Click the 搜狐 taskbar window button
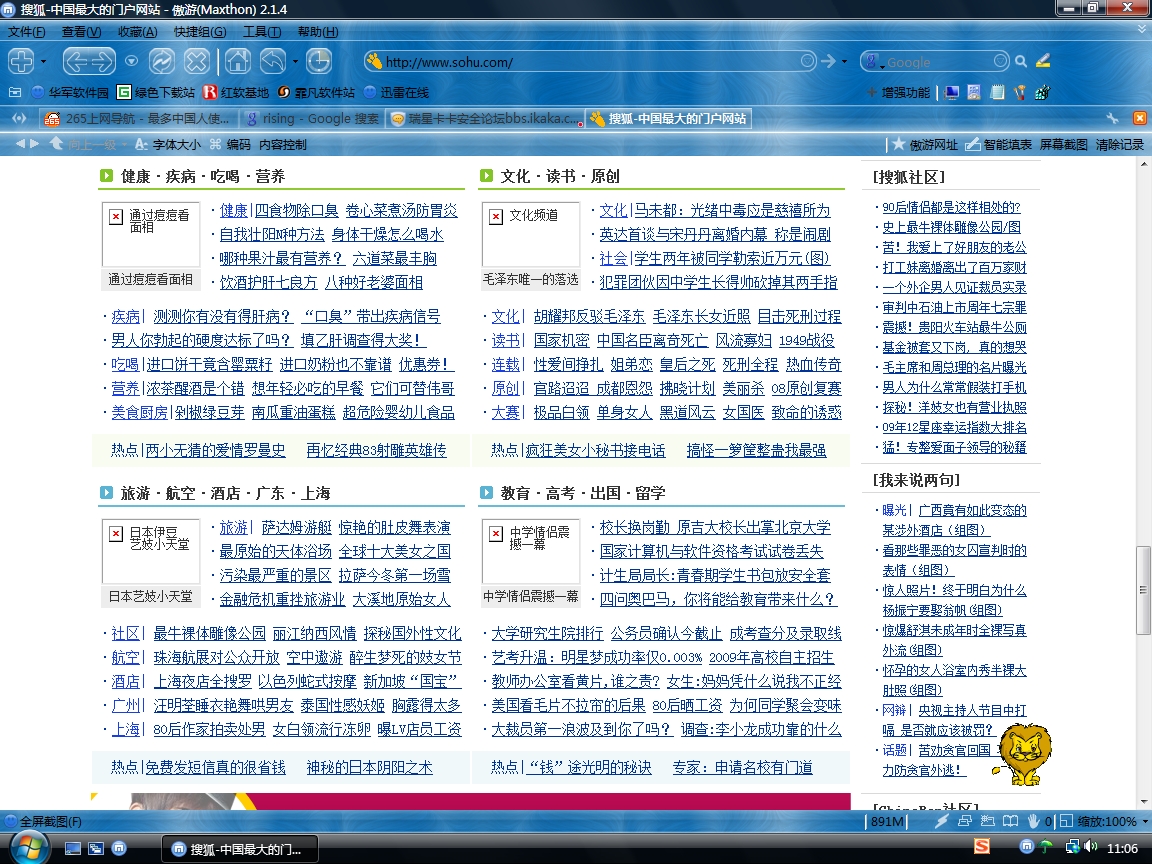1152x864 pixels. (x=240, y=849)
